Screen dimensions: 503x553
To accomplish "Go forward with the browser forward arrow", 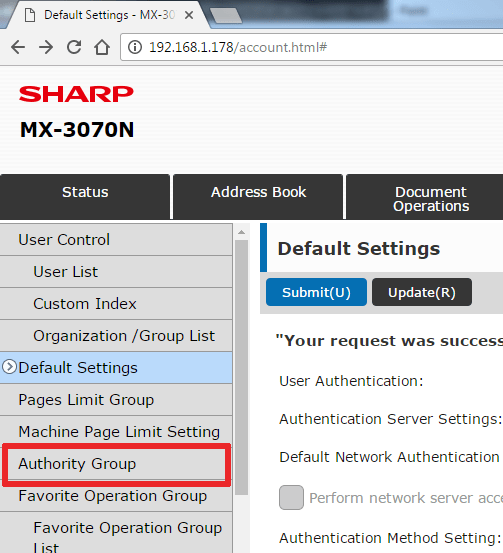I will (x=46, y=47).
